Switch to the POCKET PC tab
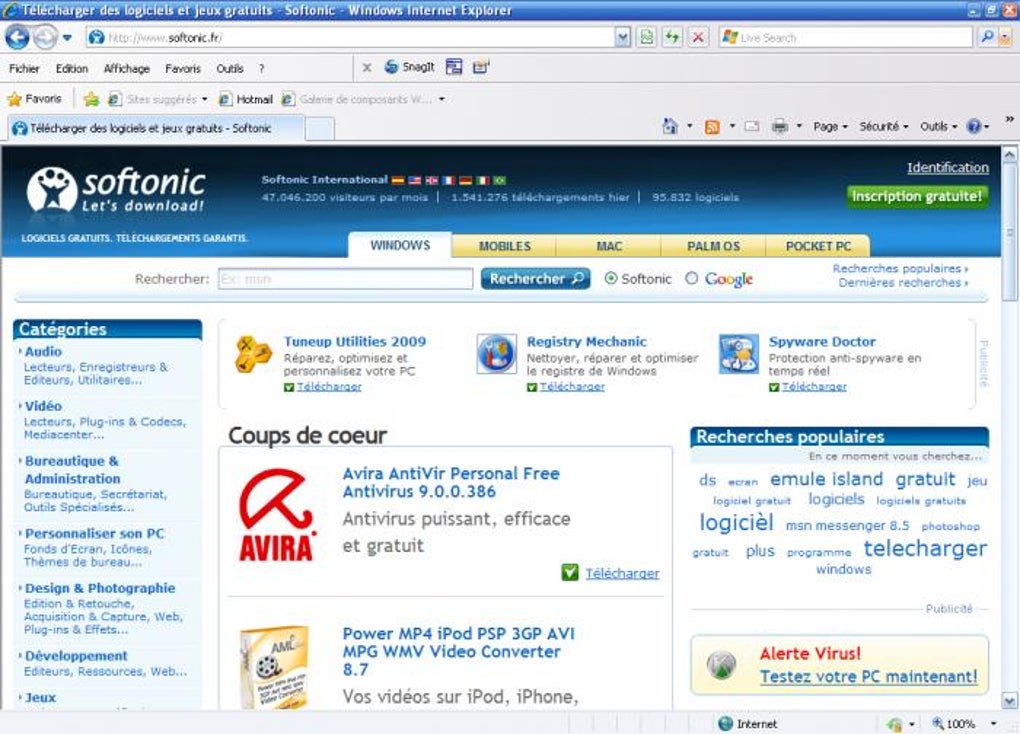 tap(818, 246)
